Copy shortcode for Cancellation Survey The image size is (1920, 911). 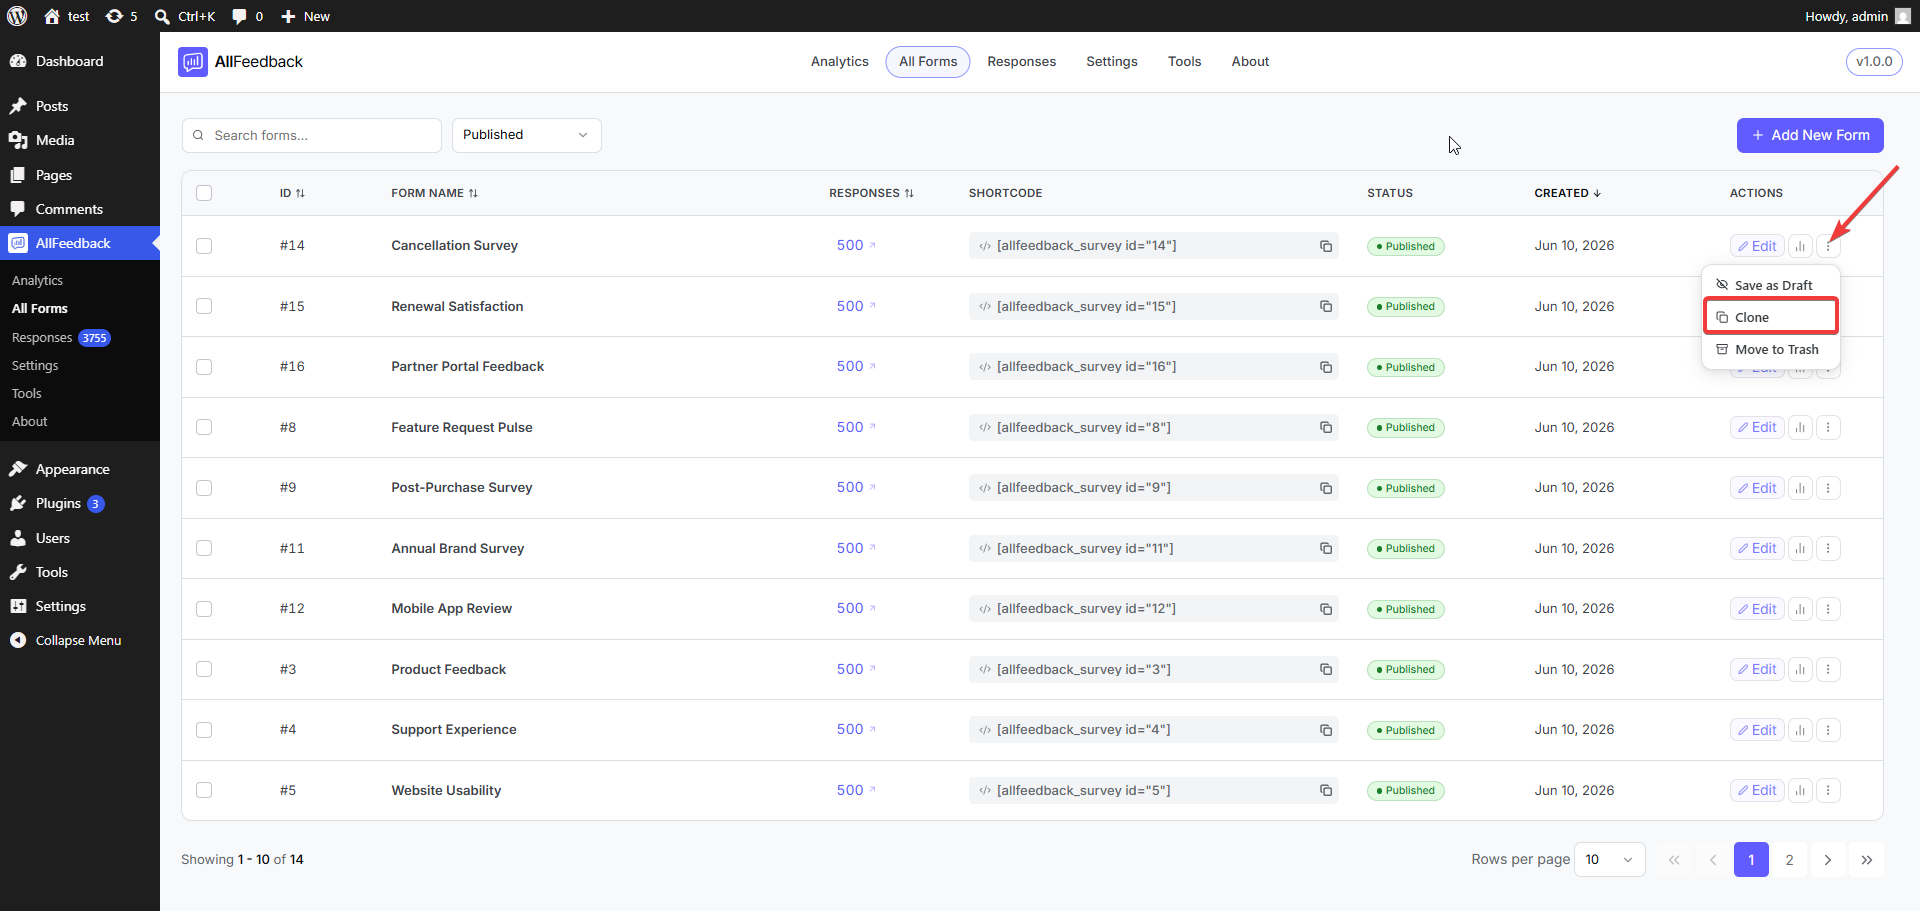click(1325, 246)
